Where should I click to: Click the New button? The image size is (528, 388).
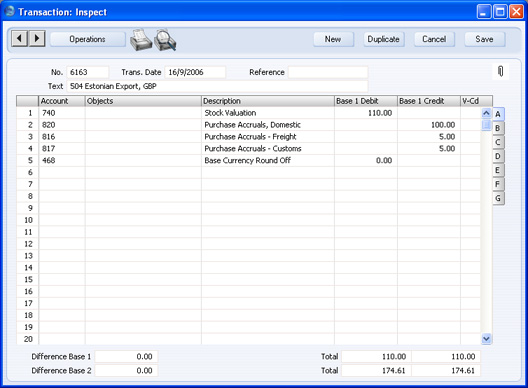click(333, 39)
